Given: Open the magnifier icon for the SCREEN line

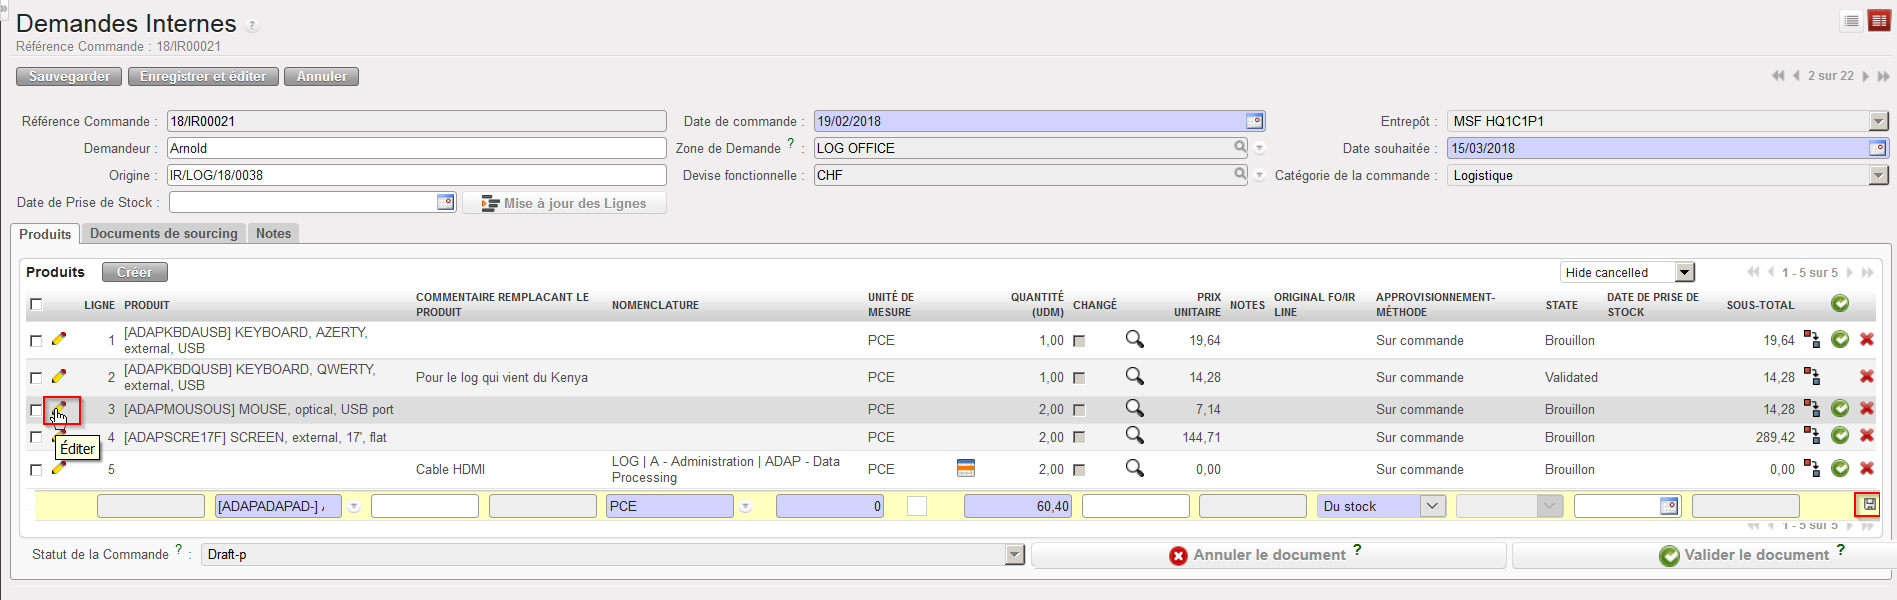Looking at the screenshot, I should pos(1134,436).
